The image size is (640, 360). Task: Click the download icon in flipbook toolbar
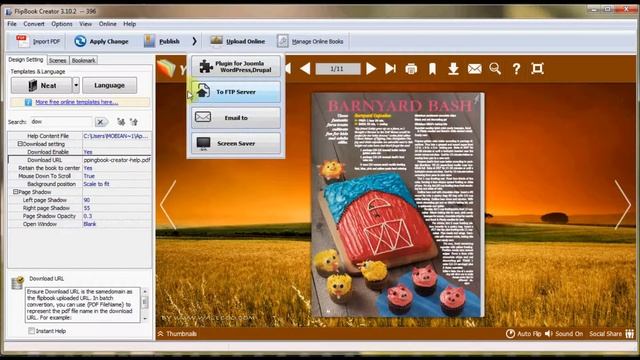[x=453, y=69]
